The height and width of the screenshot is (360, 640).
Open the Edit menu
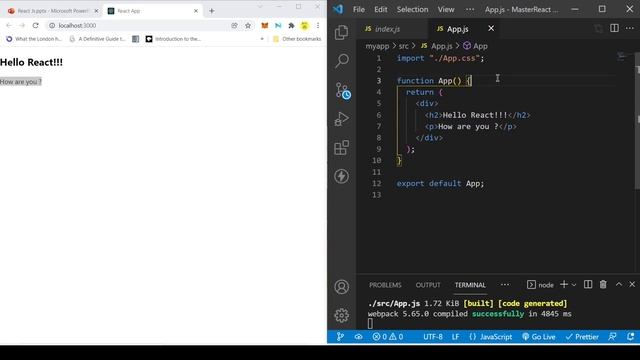point(380,9)
